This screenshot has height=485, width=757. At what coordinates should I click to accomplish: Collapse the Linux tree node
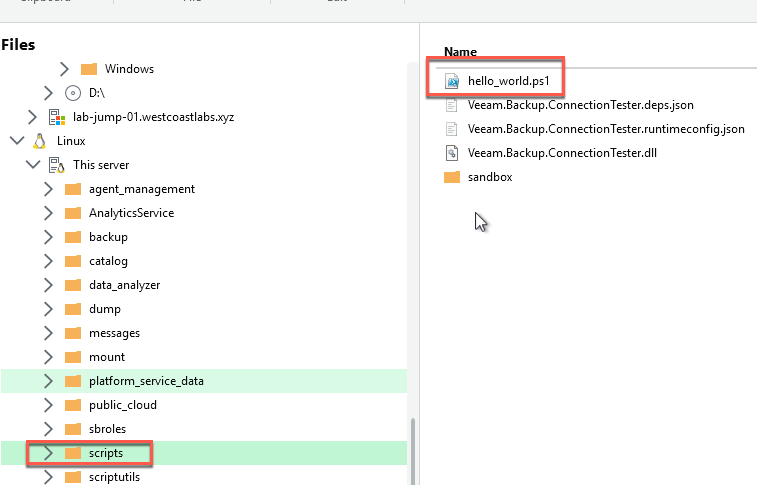click(16, 141)
